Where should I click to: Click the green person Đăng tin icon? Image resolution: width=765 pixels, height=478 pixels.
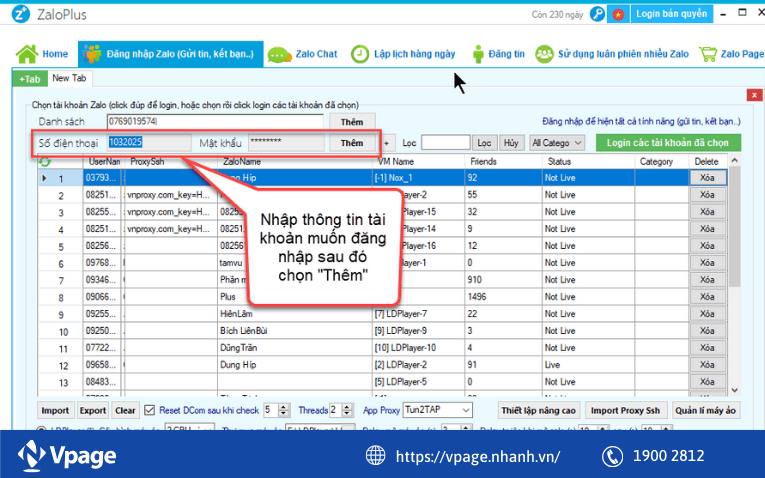click(x=478, y=54)
